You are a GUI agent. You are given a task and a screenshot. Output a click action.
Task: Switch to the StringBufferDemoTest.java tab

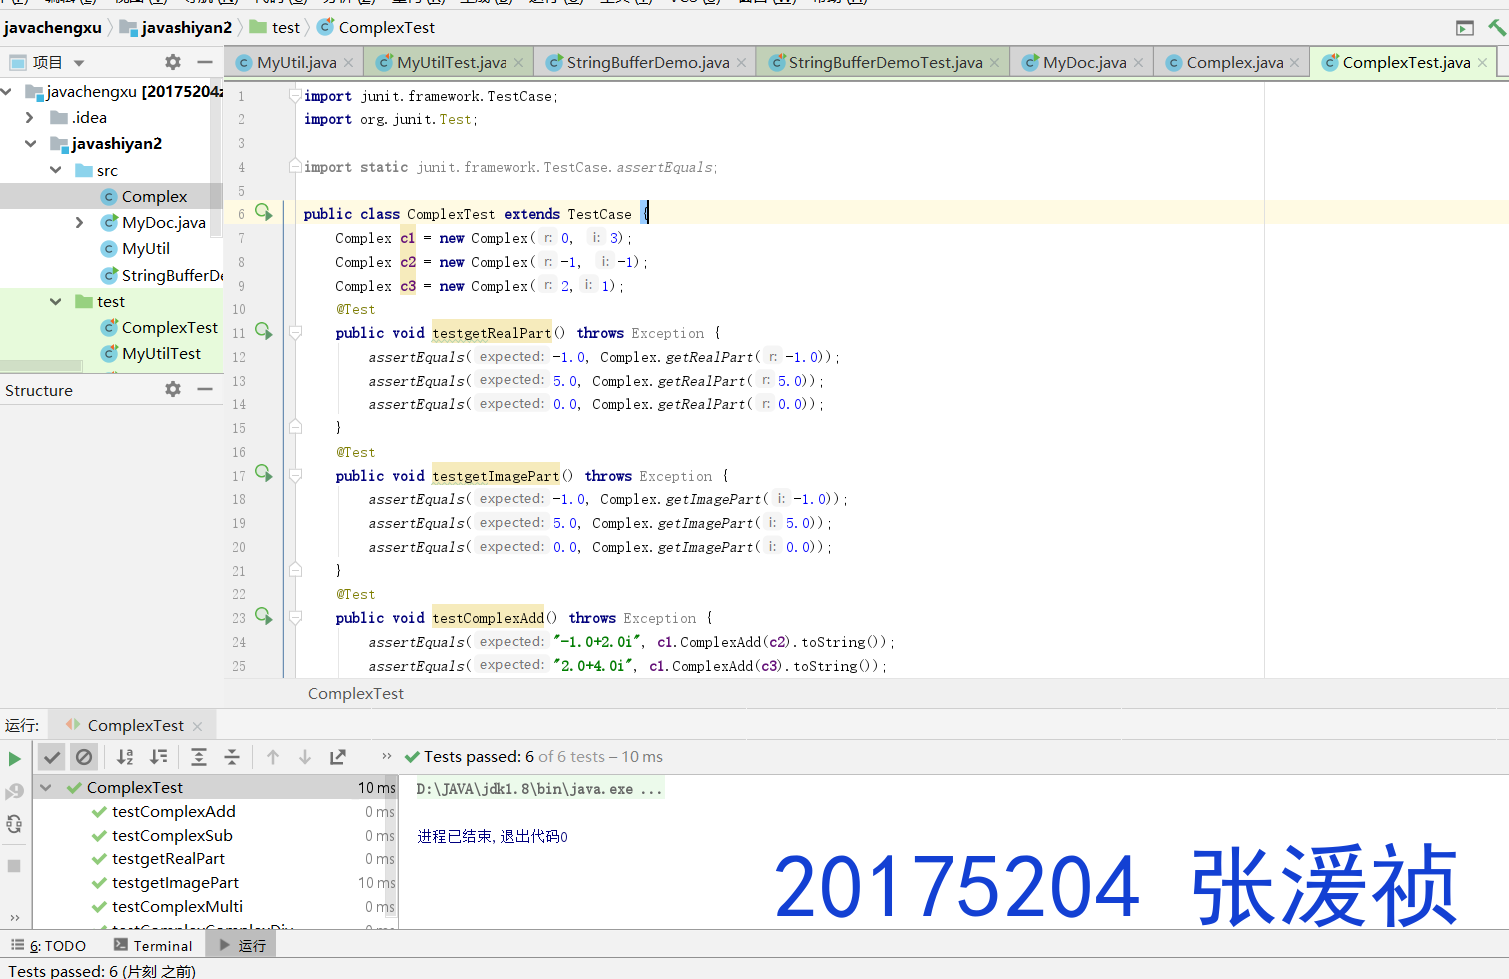pos(885,62)
